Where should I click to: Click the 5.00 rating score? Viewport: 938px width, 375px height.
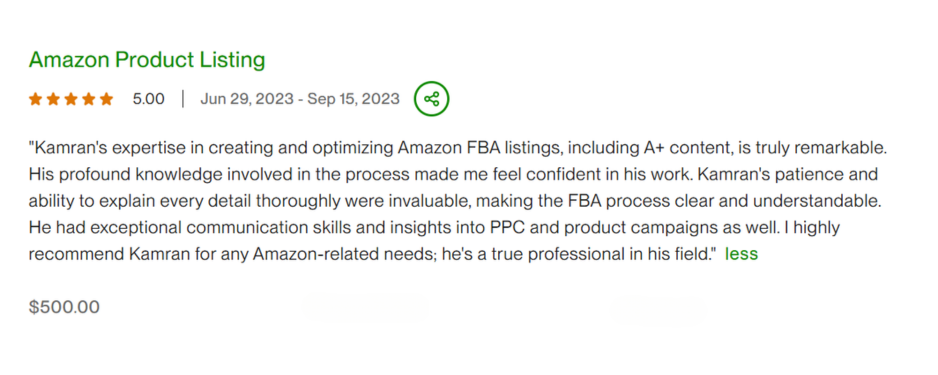coord(148,99)
